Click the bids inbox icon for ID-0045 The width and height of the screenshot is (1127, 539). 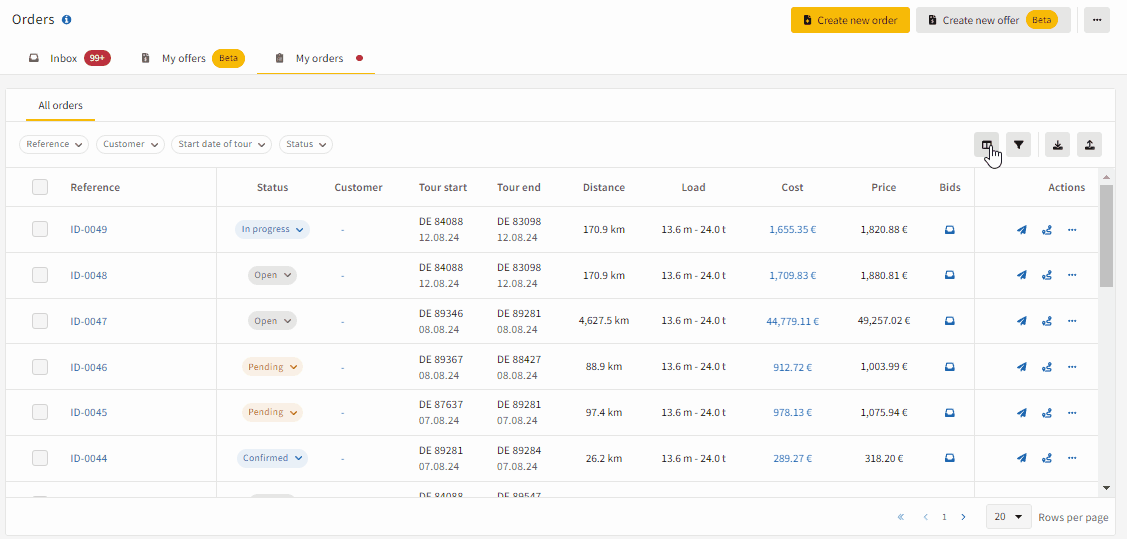[949, 413]
